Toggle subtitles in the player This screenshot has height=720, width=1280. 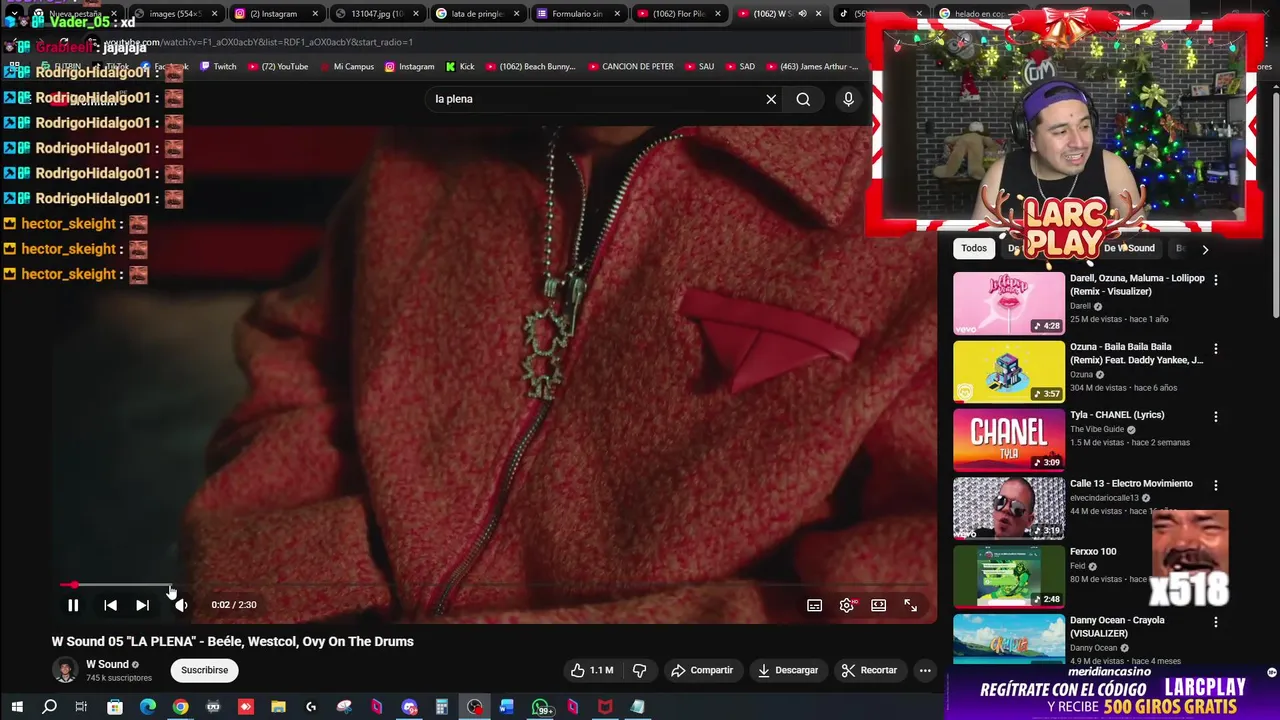pos(815,605)
